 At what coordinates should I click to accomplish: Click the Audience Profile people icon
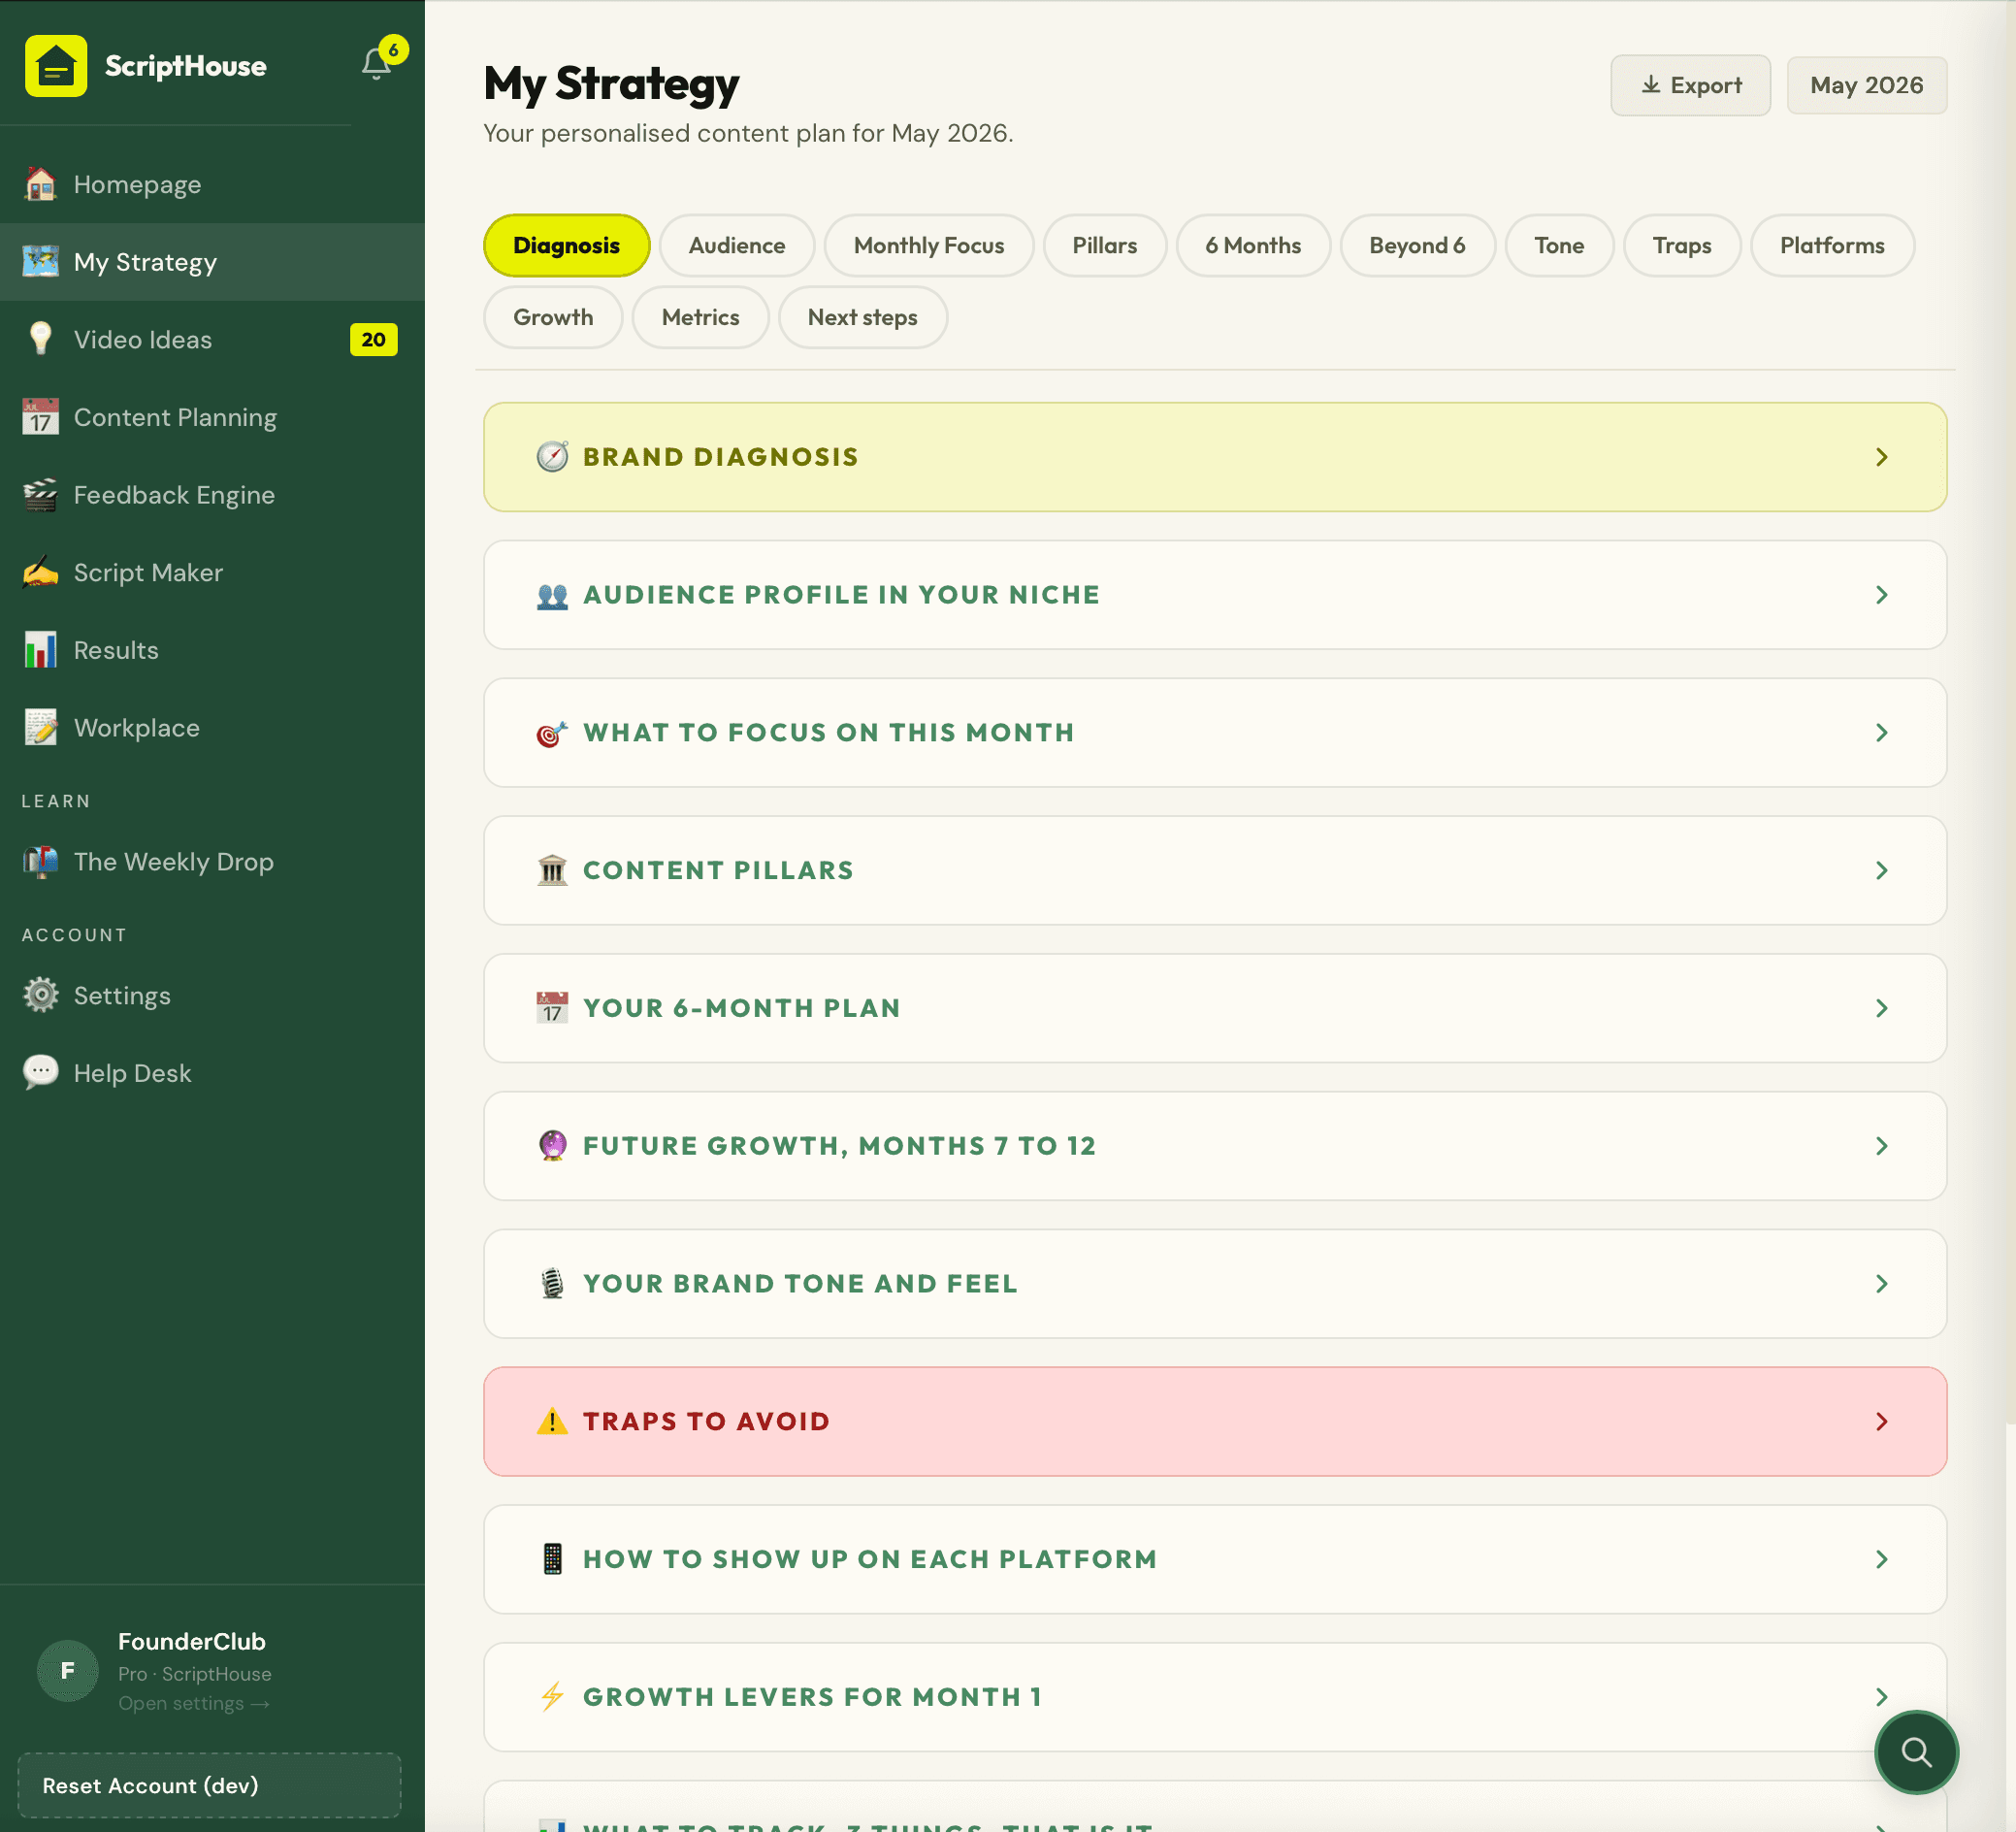(x=552, y=595)
